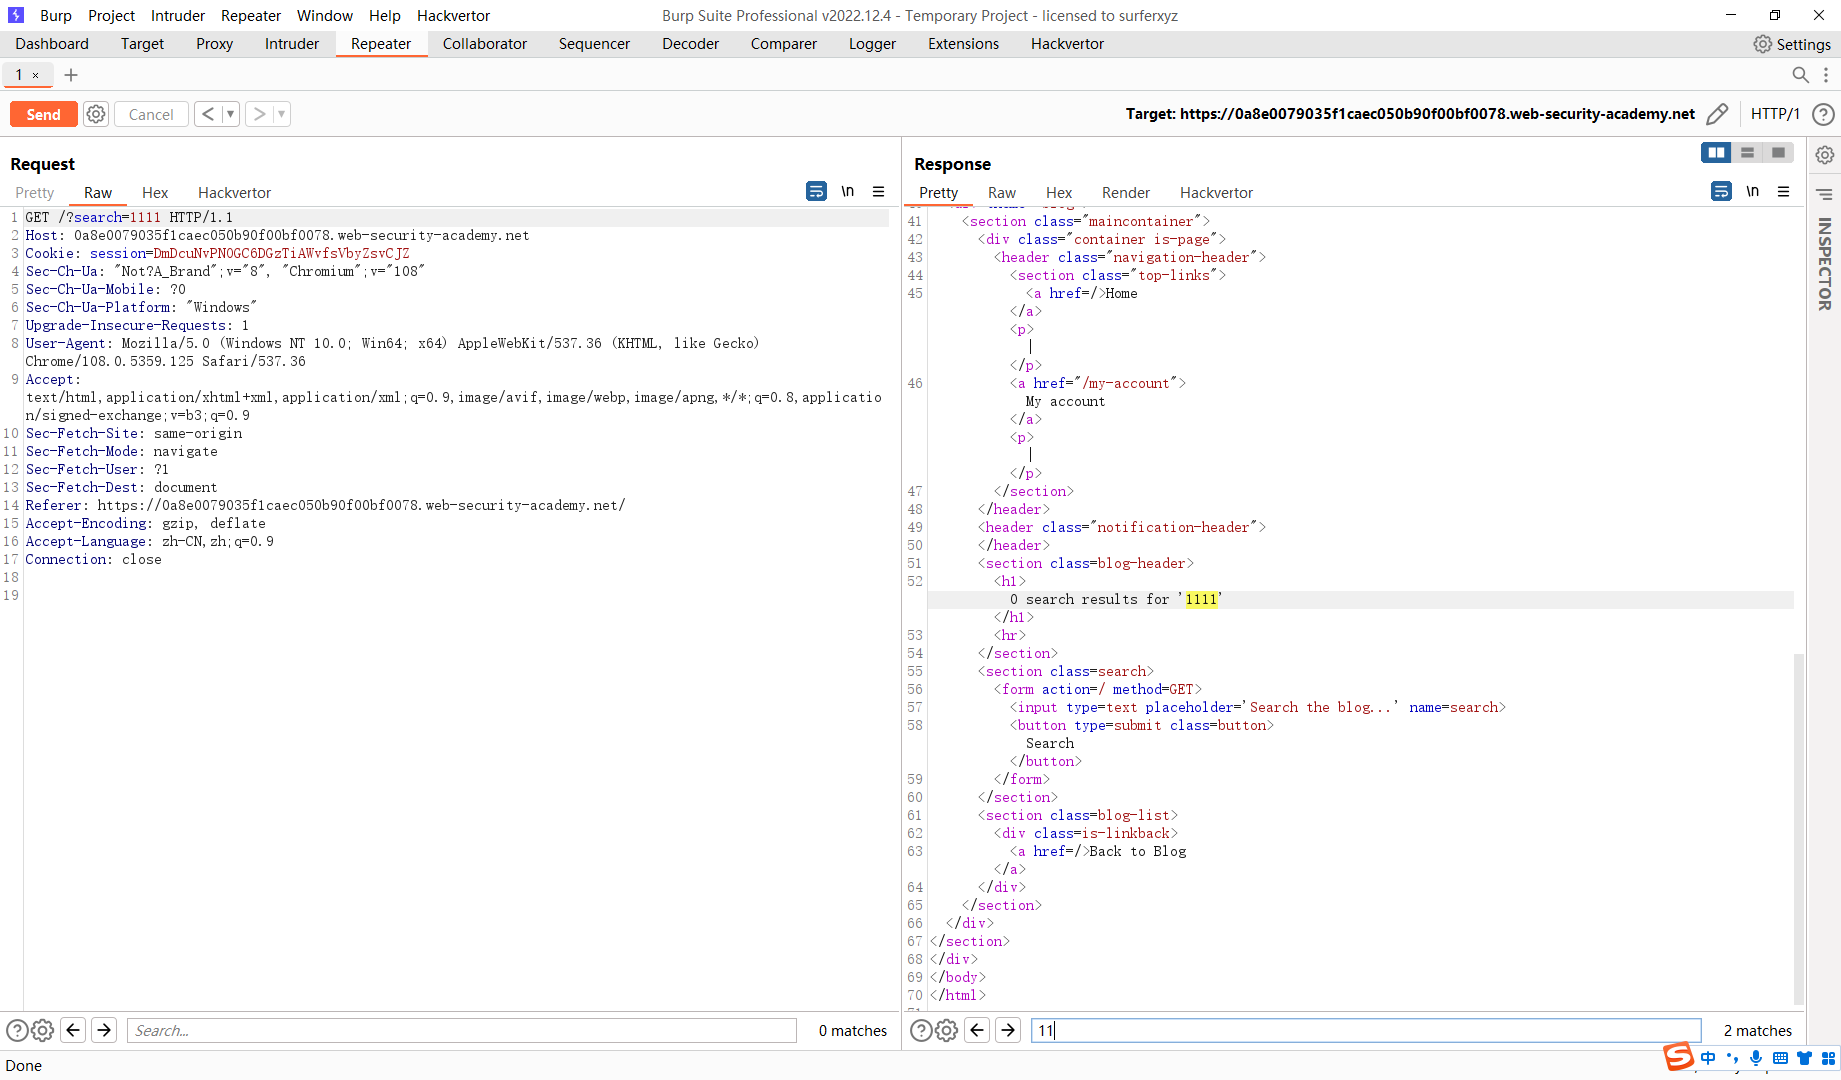The width and height of the screenshot is (1841, 1080).
Task: Switch to the Dashboard tab
Action: click(52, 44)
